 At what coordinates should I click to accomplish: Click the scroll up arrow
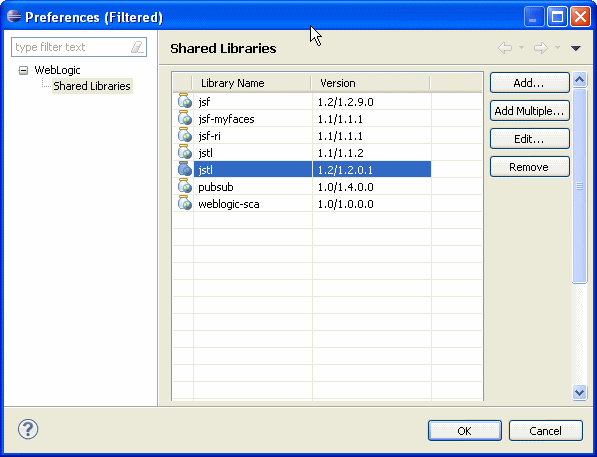coord(579,80)
